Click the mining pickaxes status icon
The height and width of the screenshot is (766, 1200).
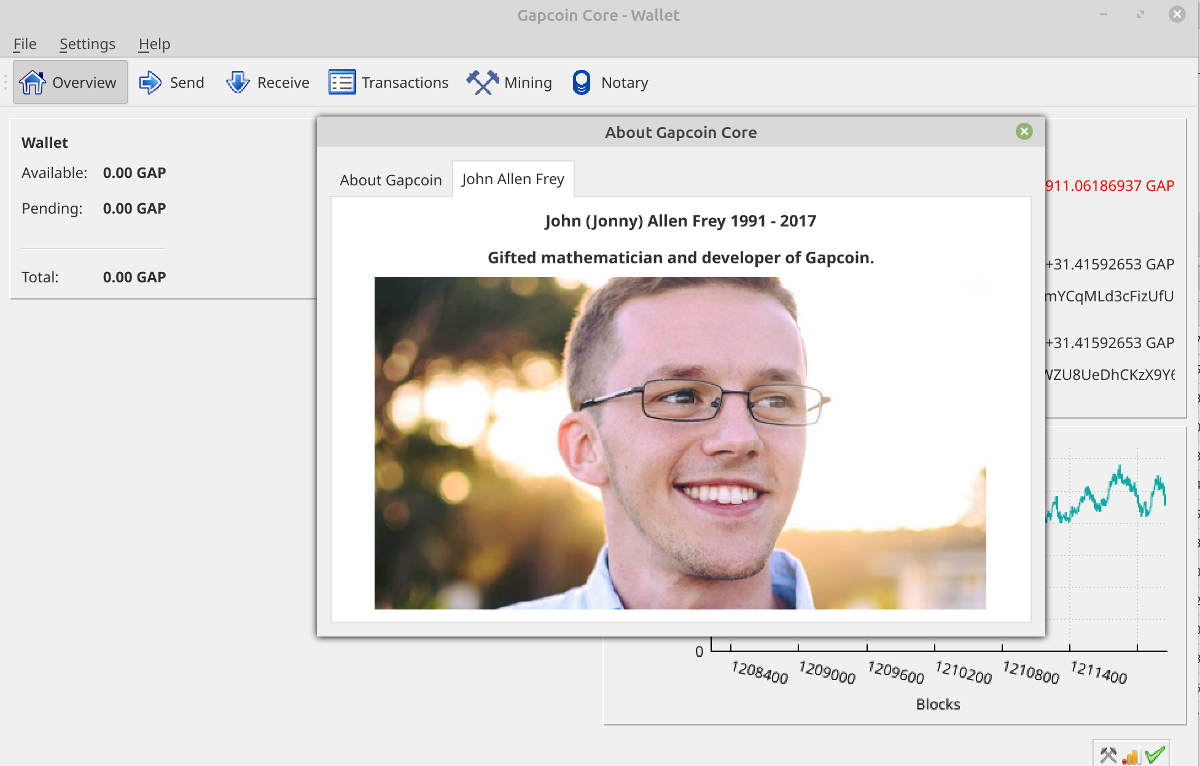click(1108, 755)
